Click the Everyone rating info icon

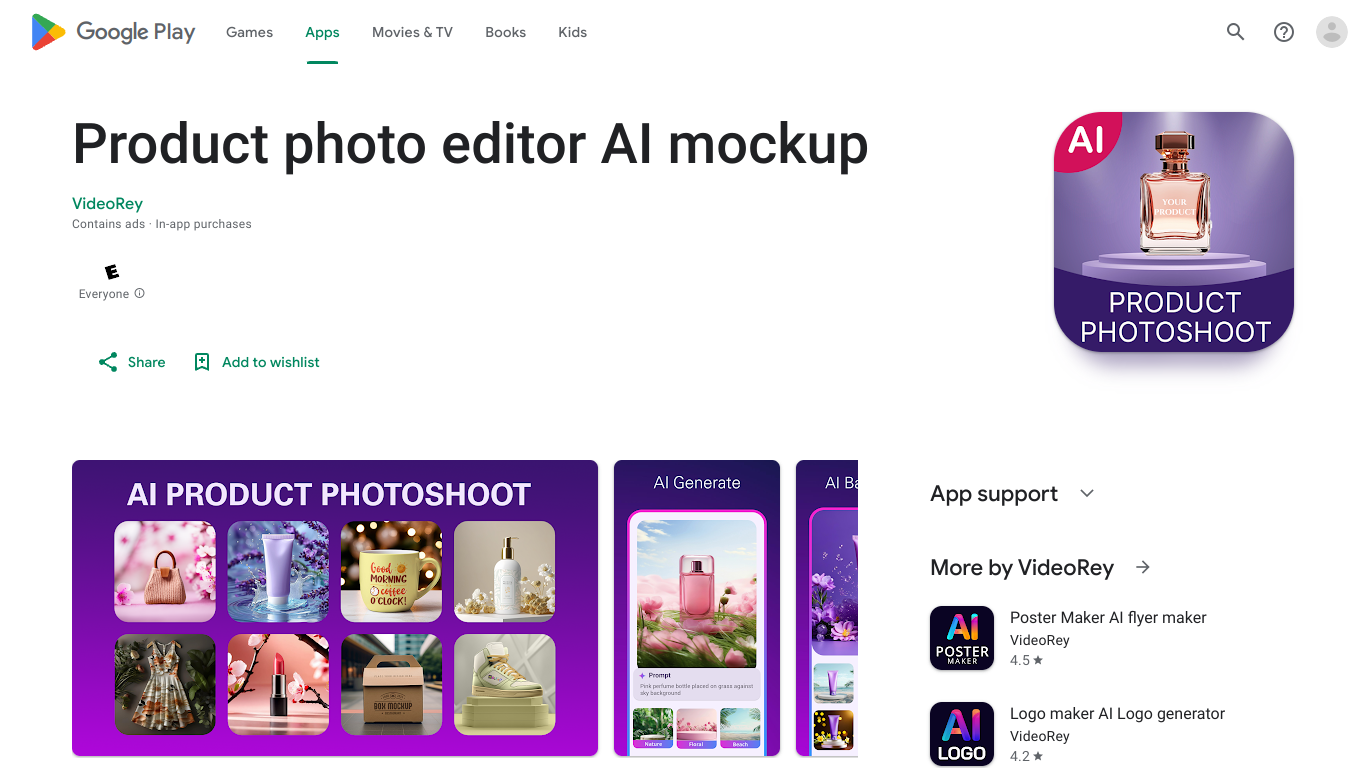[140, 294]
